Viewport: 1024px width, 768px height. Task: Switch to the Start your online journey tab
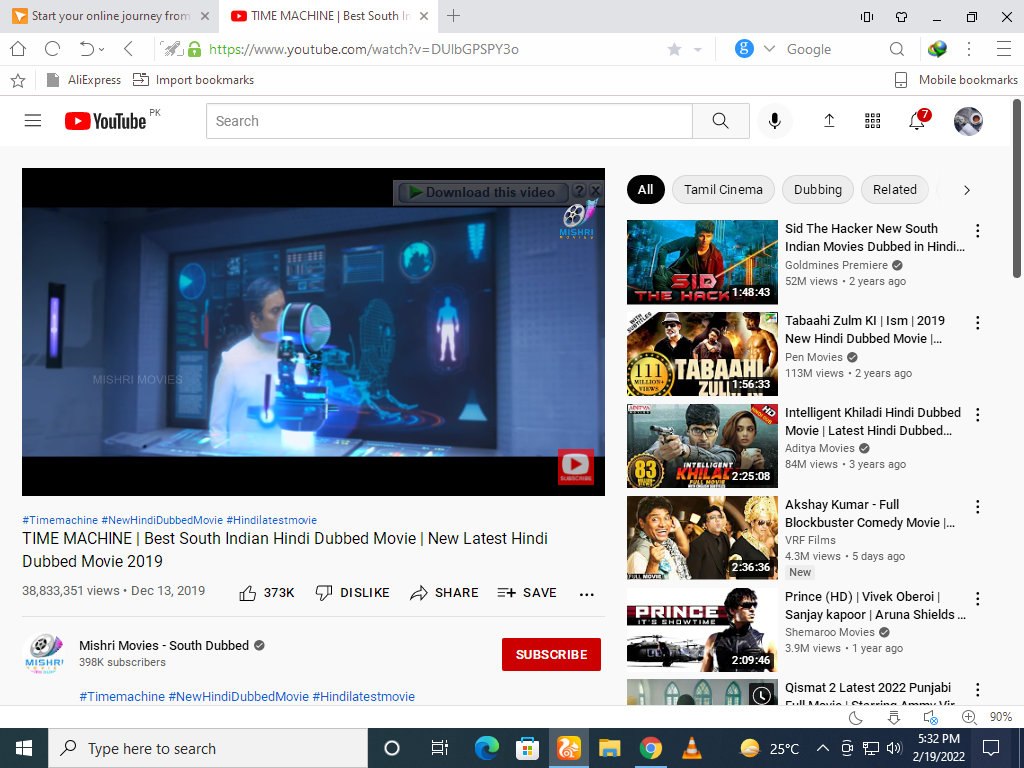tap(111, 16)
